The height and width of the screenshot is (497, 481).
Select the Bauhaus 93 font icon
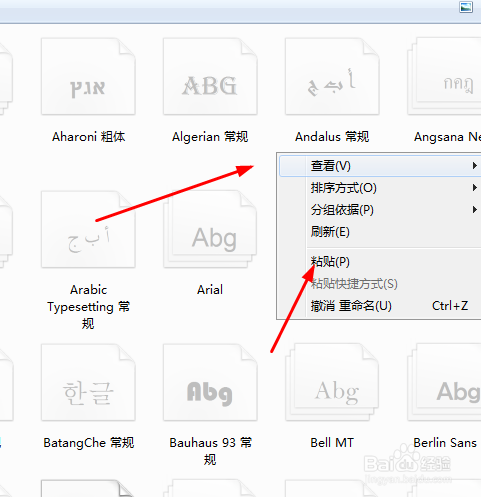coord(210,382)
